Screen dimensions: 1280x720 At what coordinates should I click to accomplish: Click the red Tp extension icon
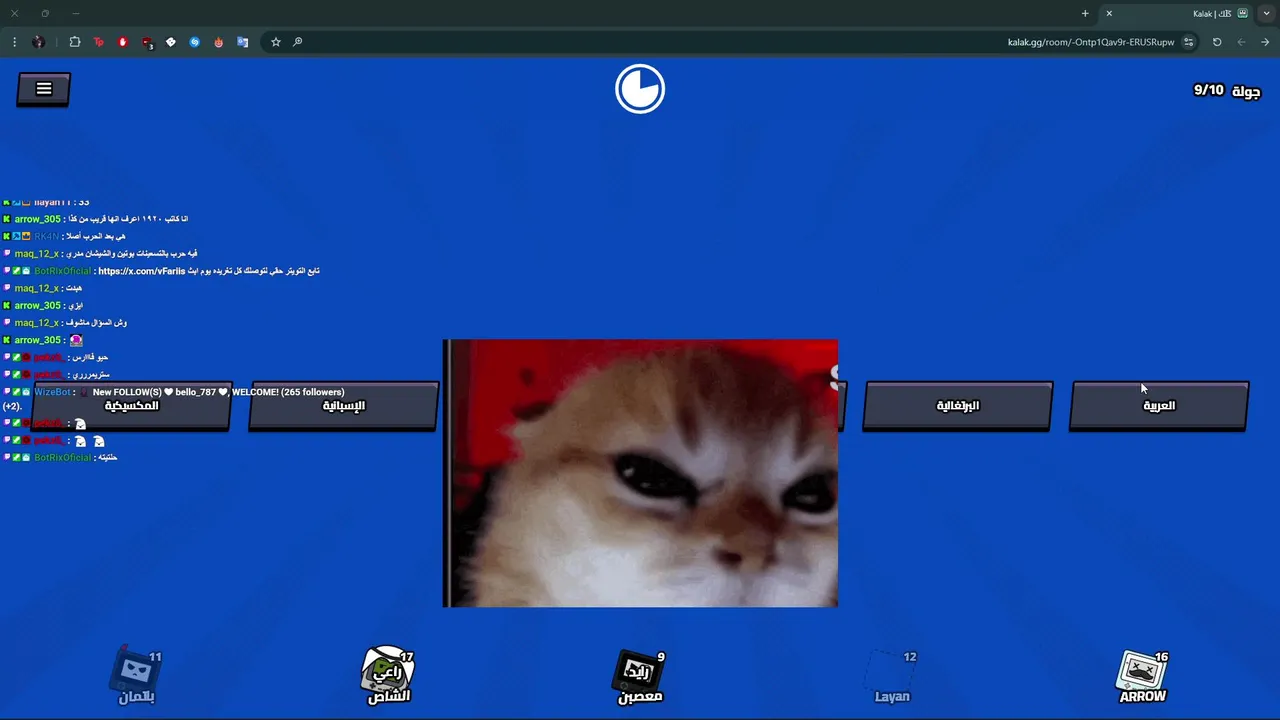(x=99, y=42)
